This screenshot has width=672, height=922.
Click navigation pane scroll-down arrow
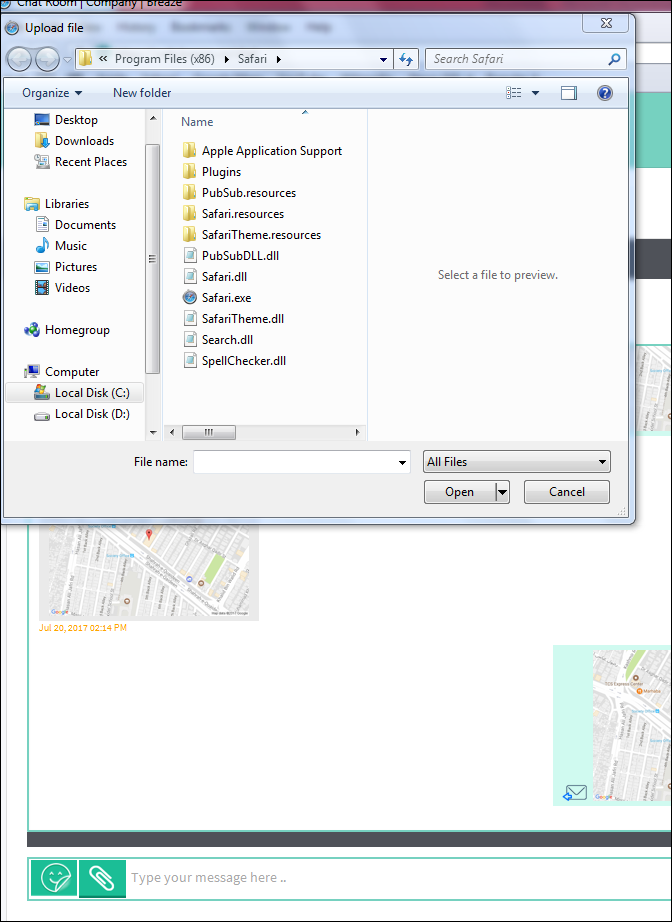(153, 433)
